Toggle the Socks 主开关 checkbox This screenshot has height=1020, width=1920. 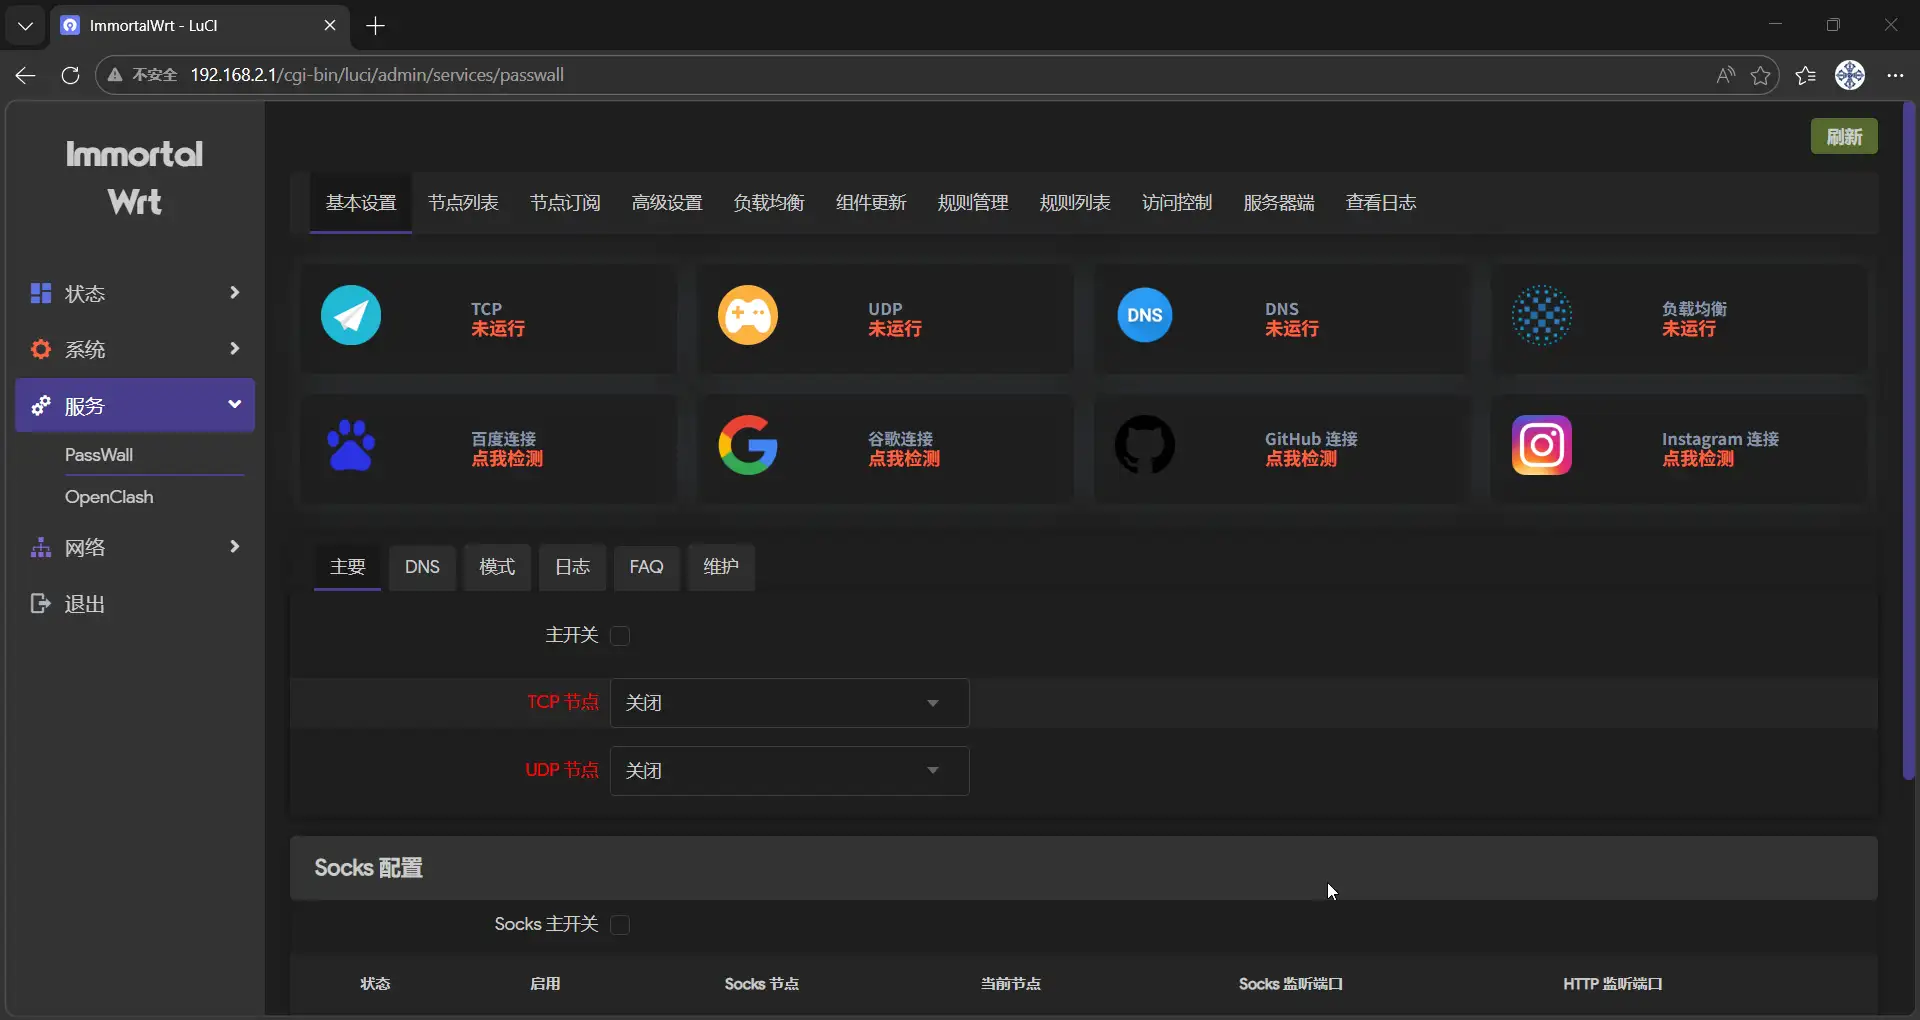(620, 925)
